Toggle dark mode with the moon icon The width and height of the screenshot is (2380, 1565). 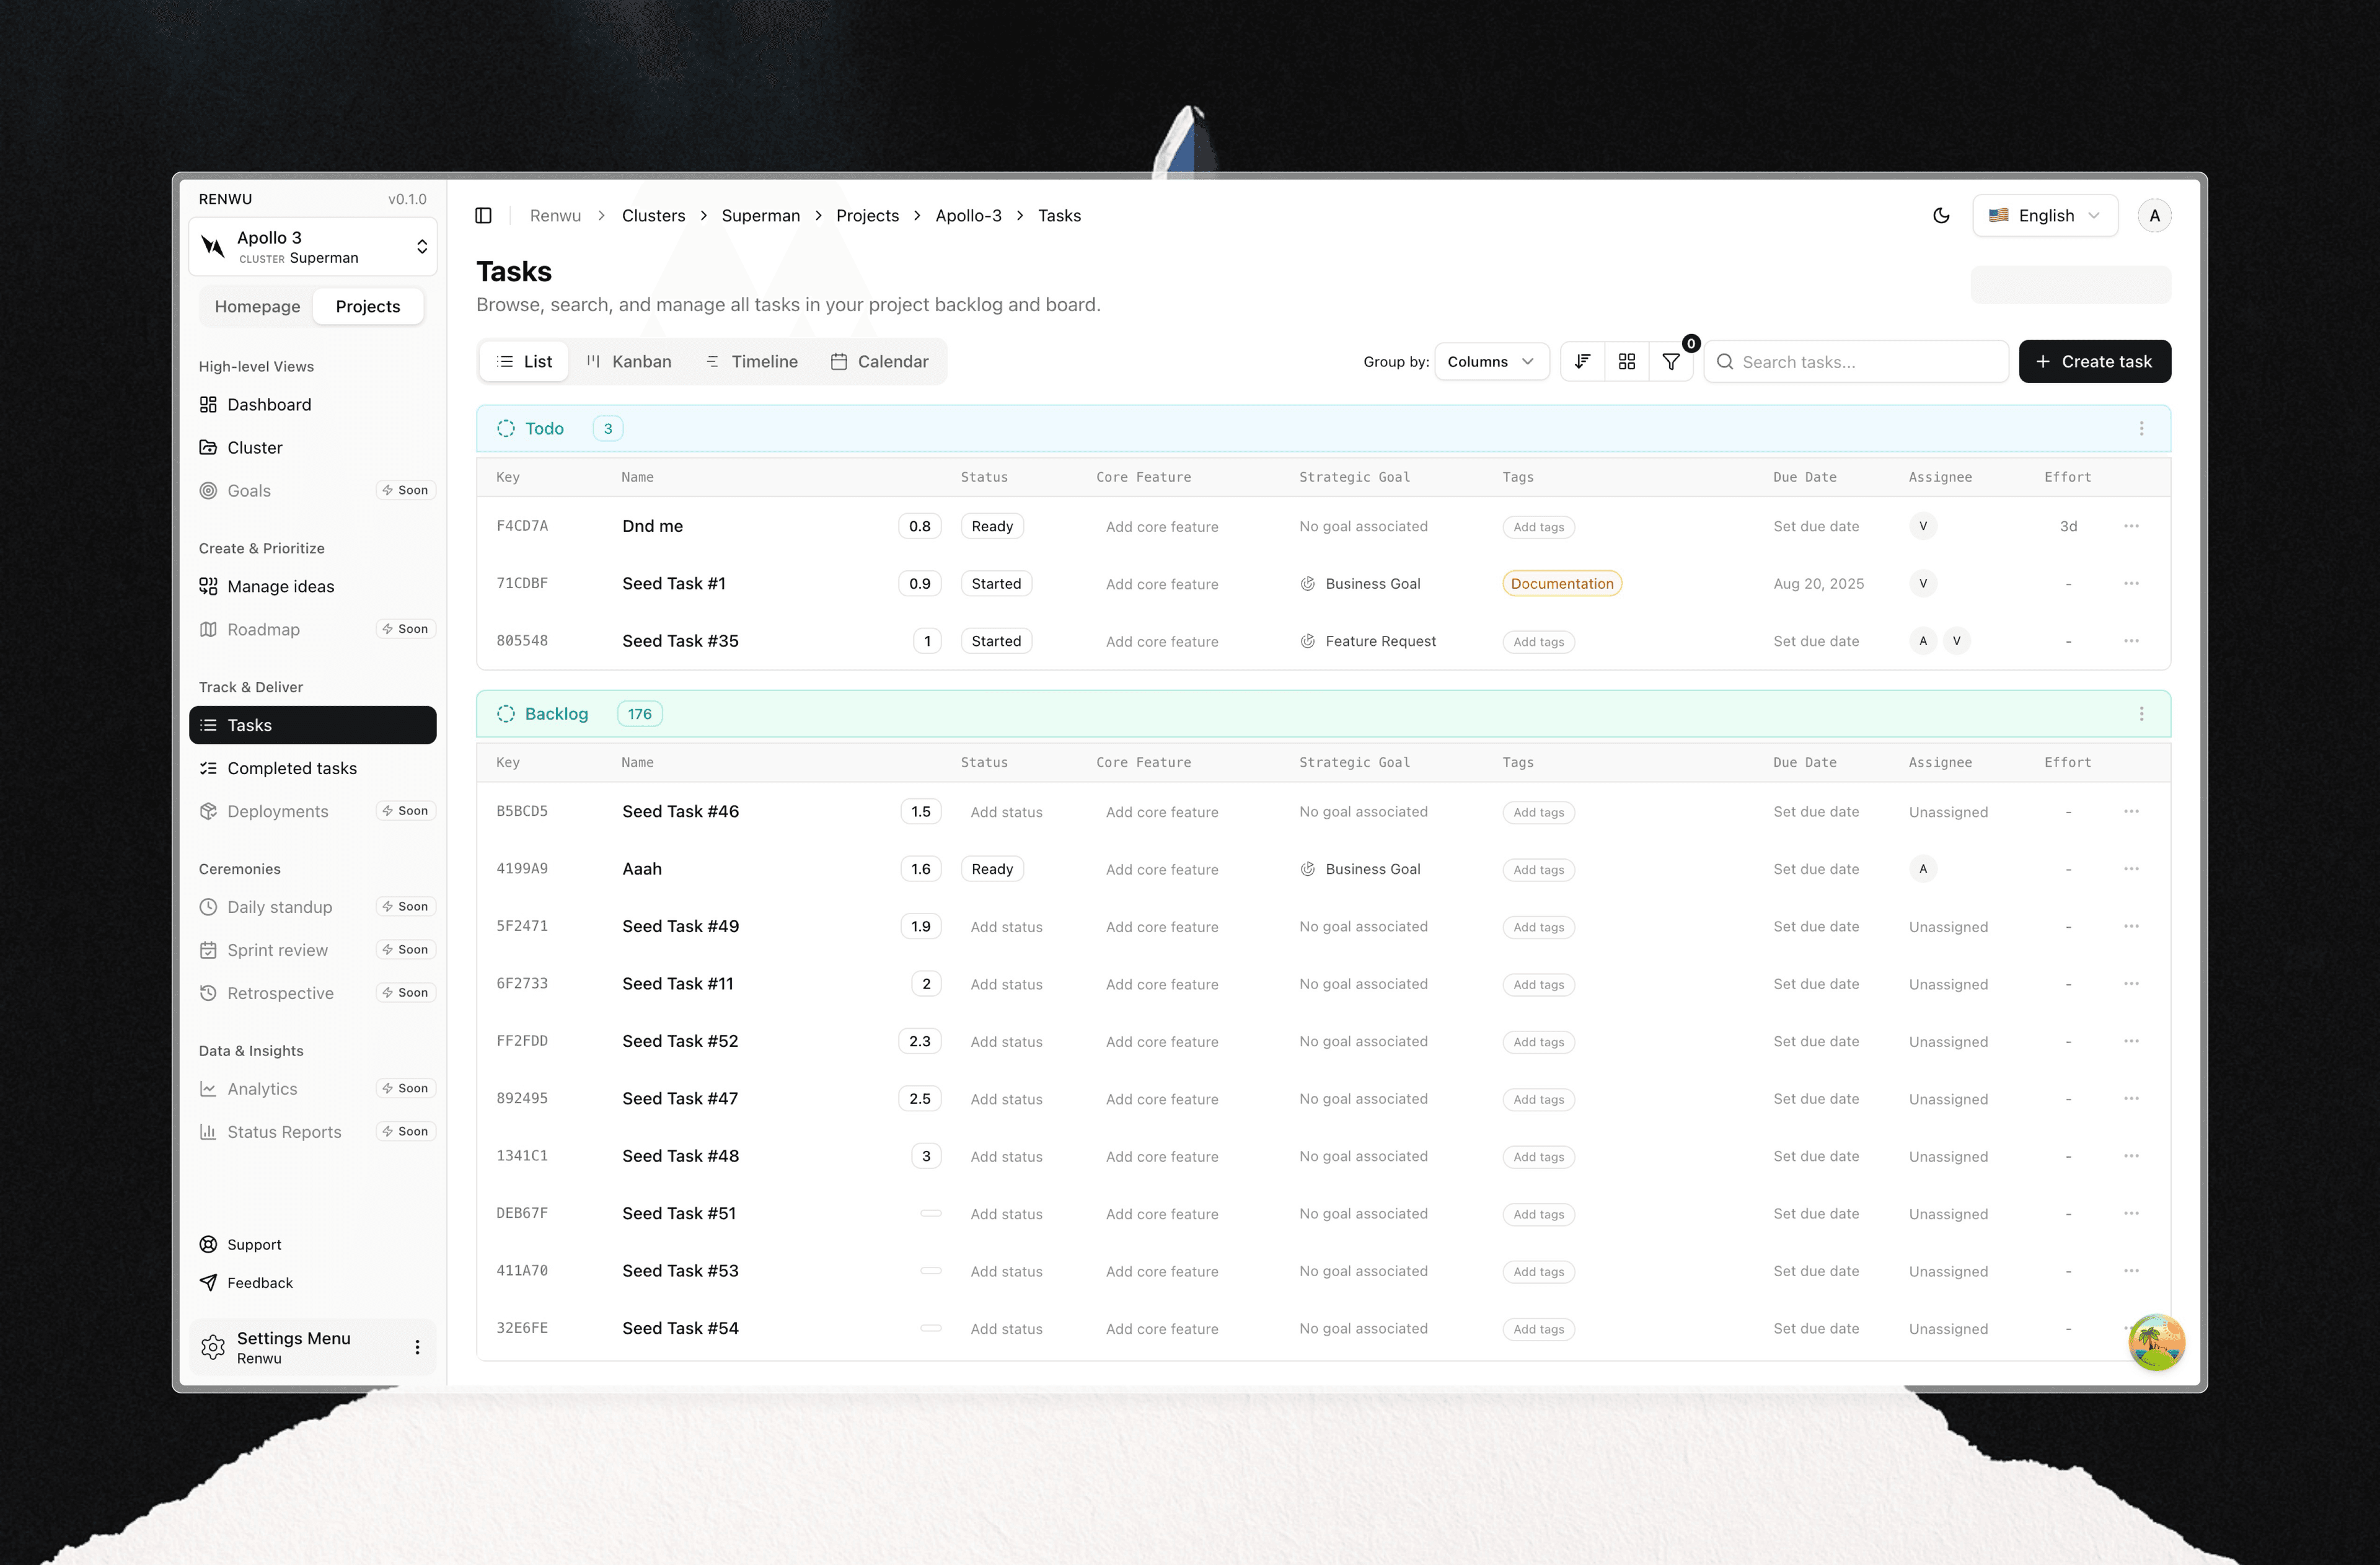point(1941,215)
